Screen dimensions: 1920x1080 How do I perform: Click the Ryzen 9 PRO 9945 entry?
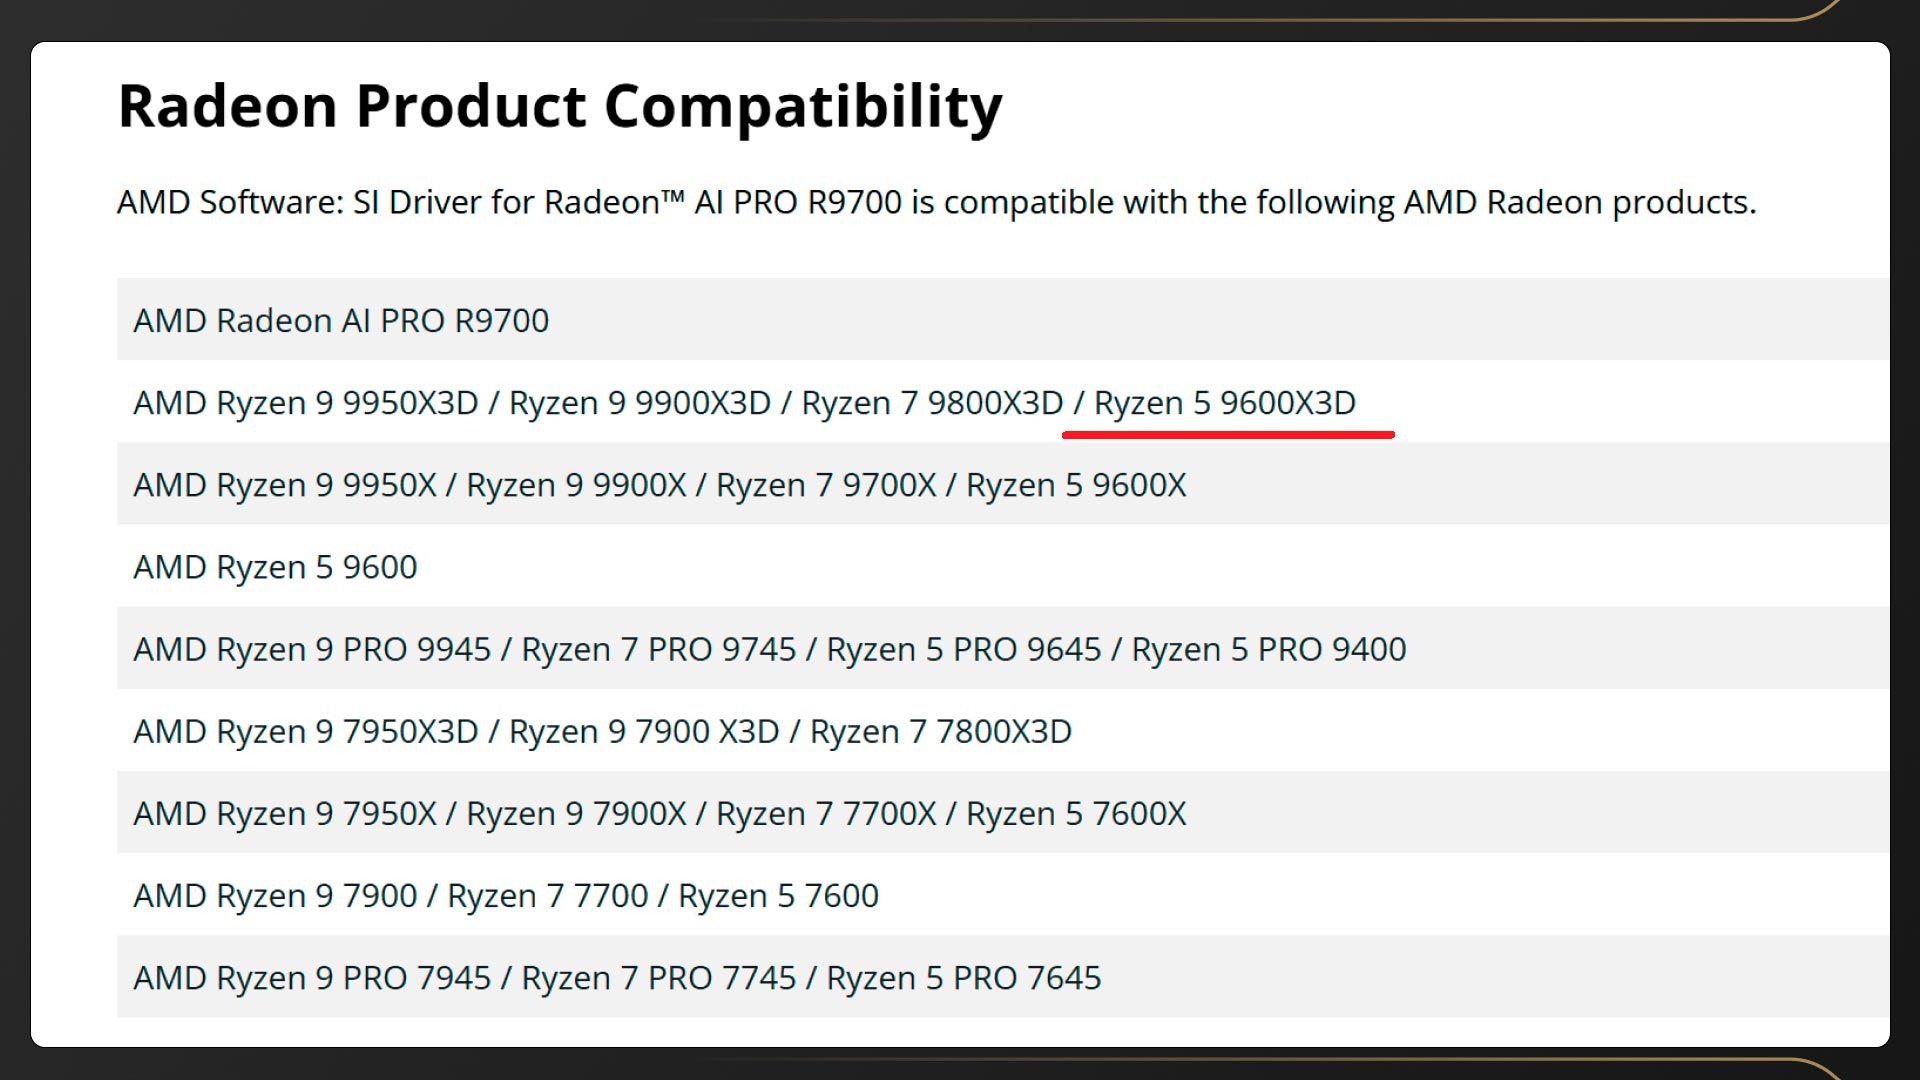(x=312, y=649)
